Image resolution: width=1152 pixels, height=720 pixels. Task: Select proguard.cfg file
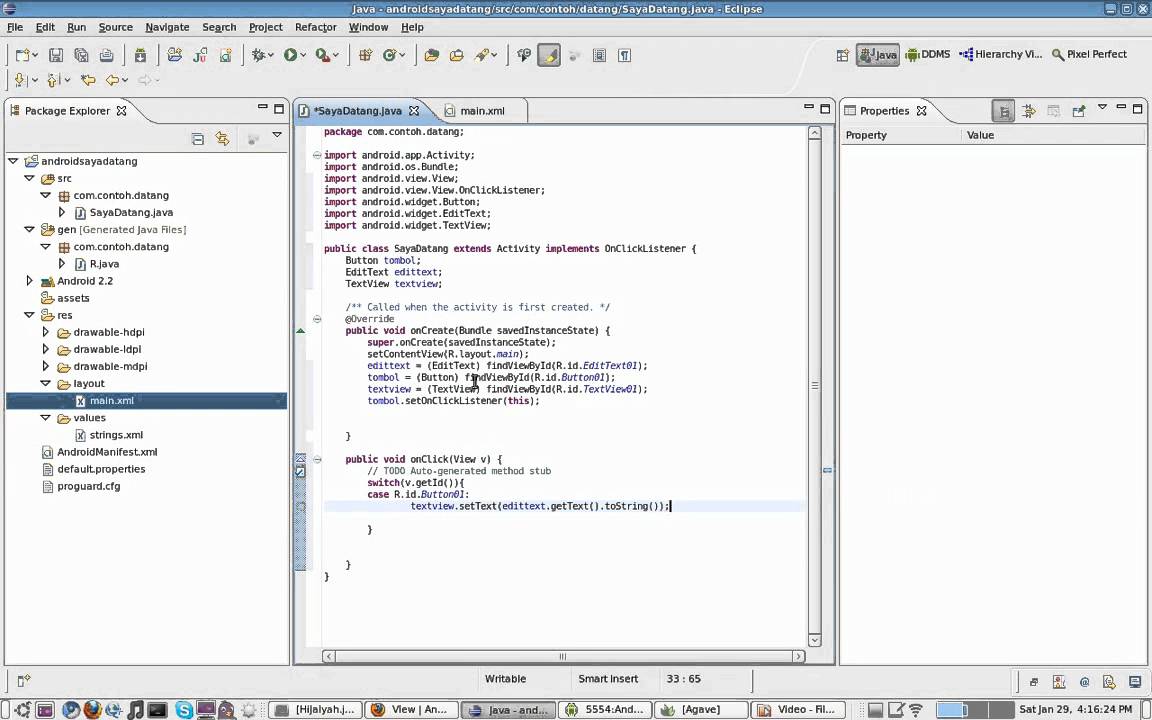point(88,486)
